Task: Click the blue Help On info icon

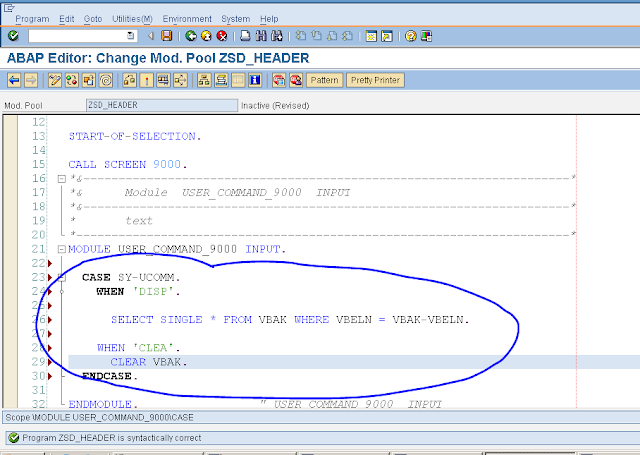Action: click(x=255, y=80)
